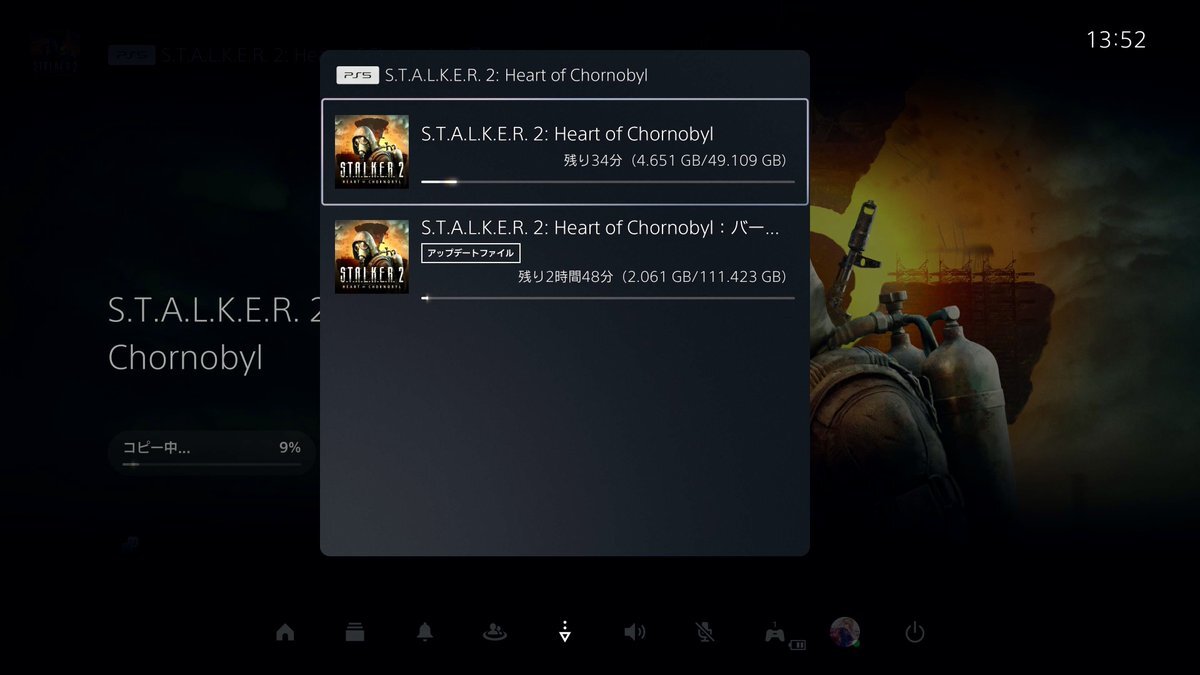Toggle the microphone mute icon

point(705,632)
